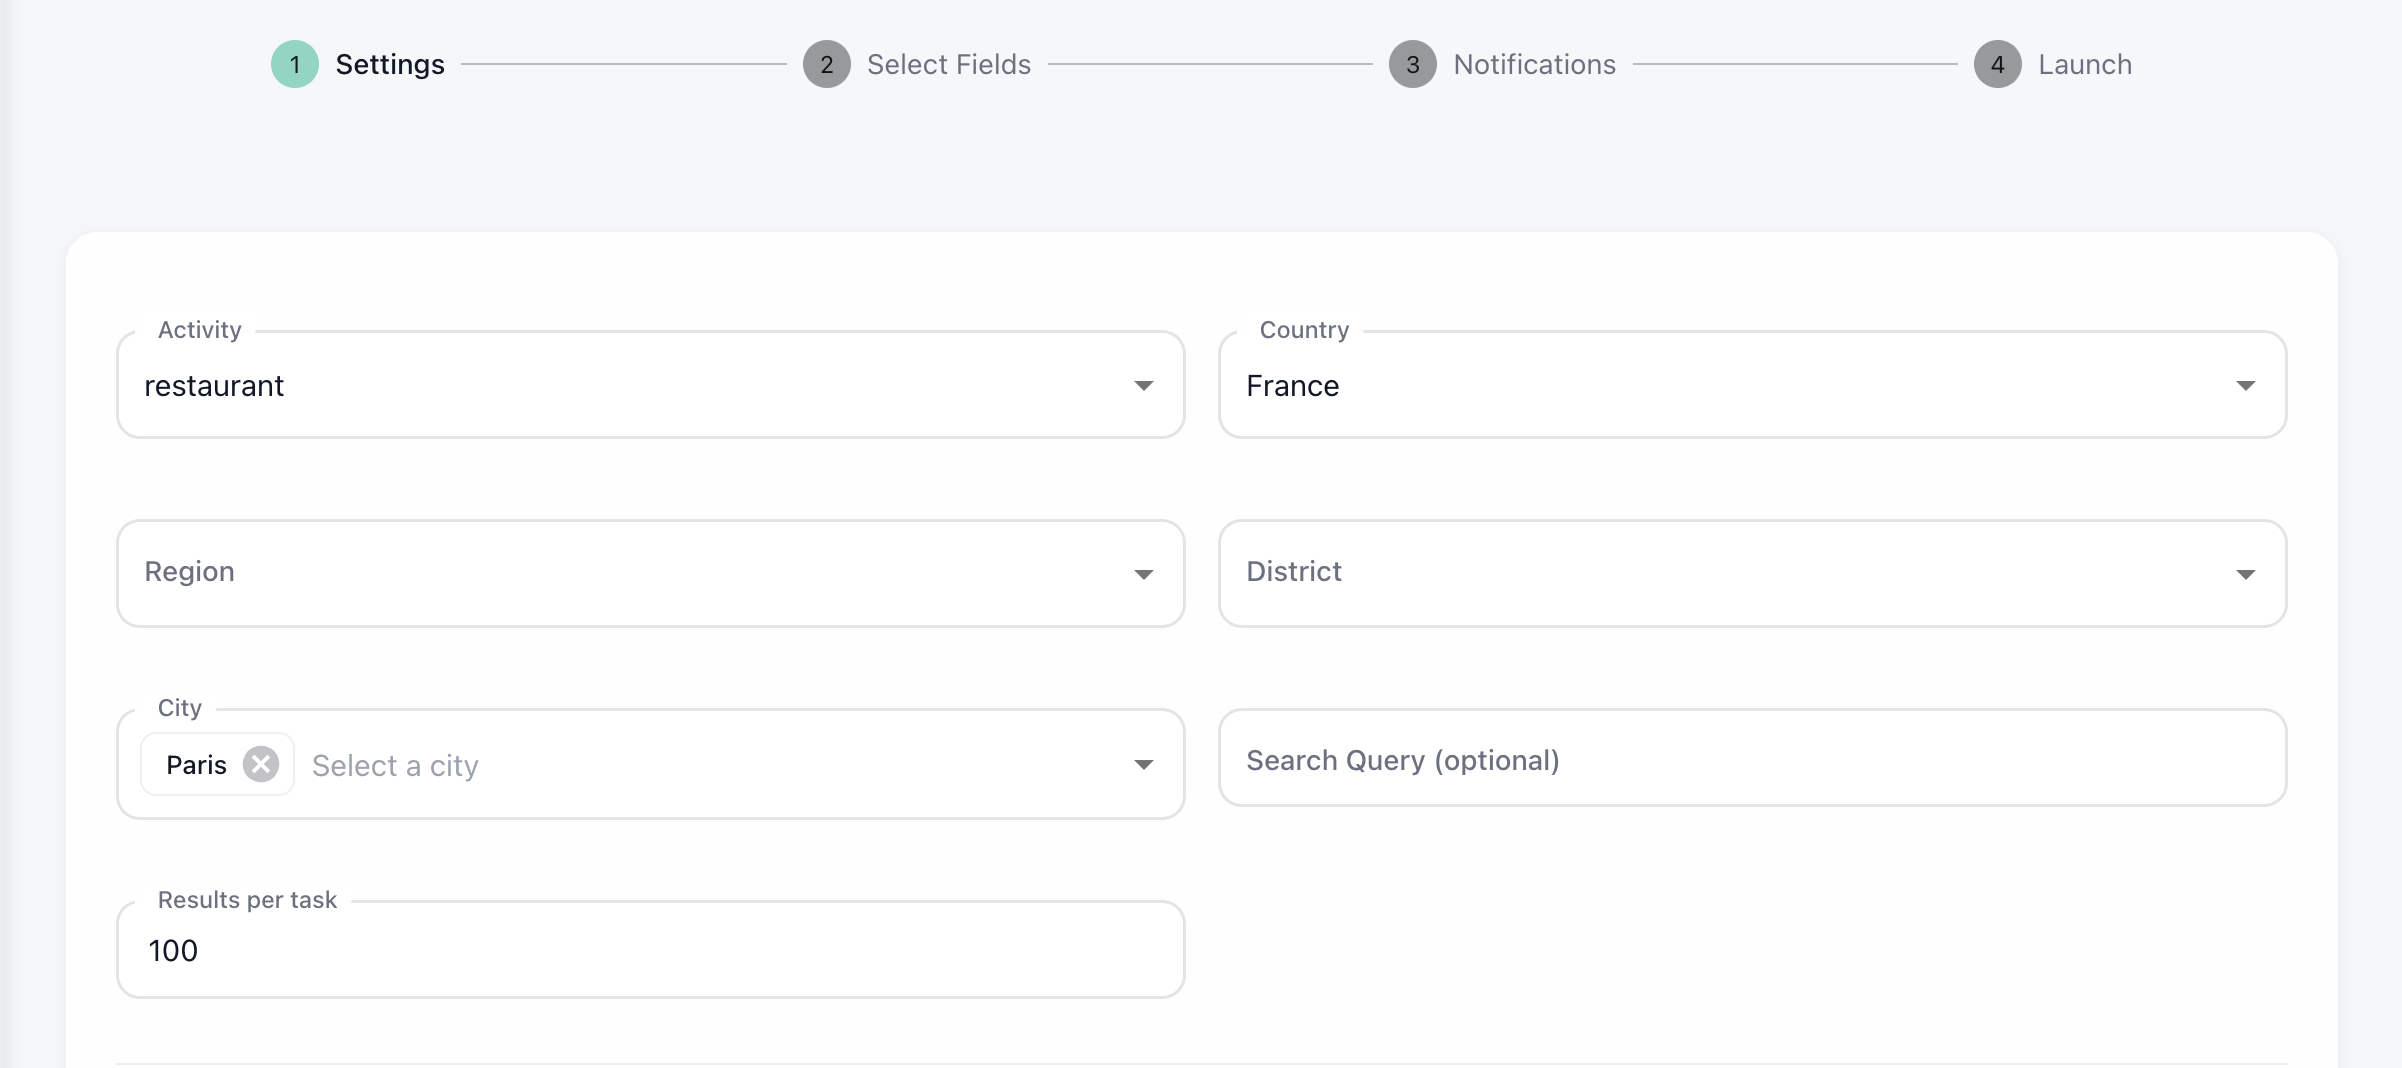Click the step 2 circle icon
Image resolution: width=2402 pixels, height=1068 pixels.
827,65
